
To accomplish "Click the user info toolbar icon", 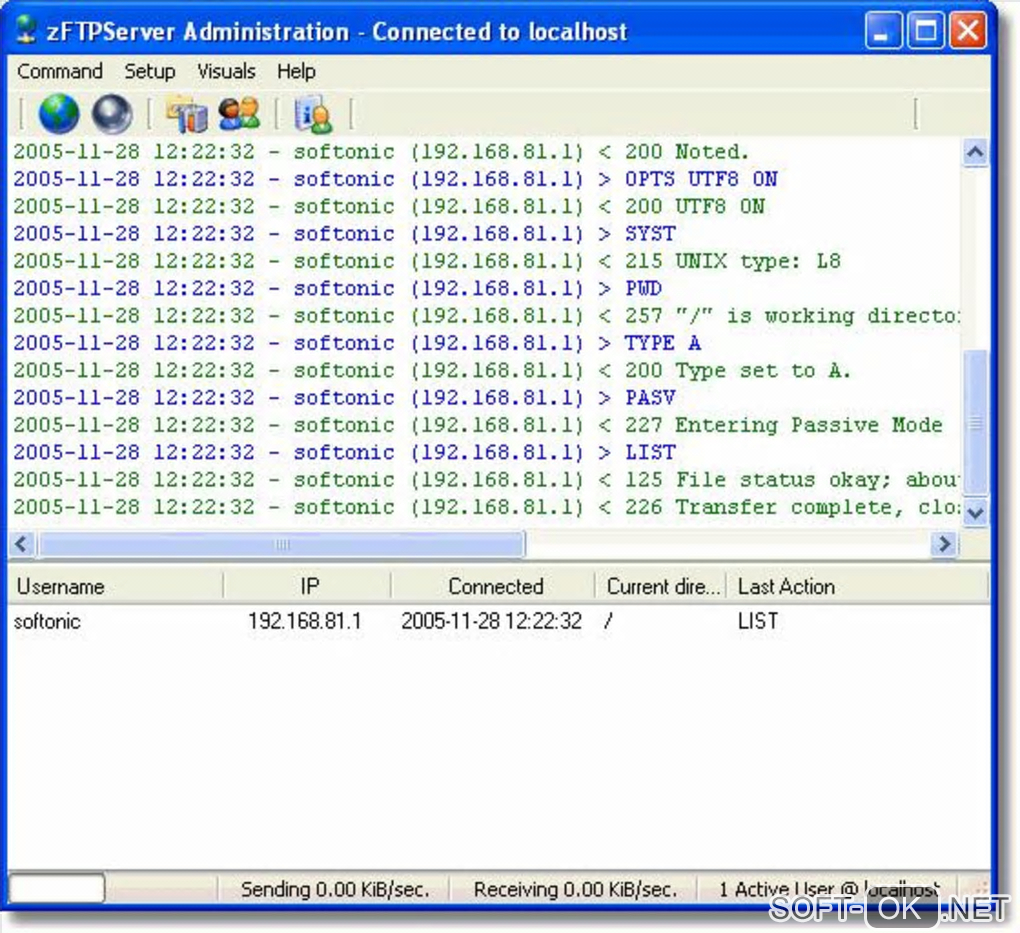I will pos(313,115).
